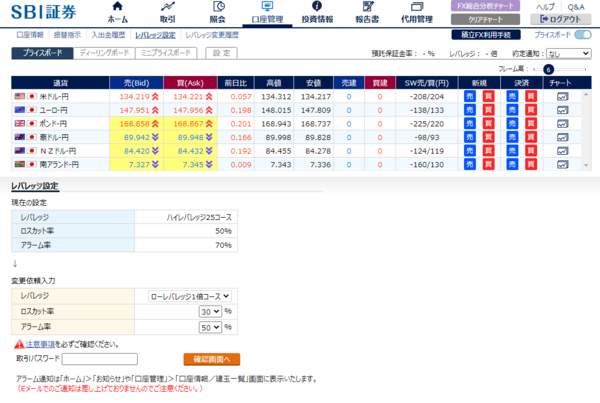Open the Q&A link

[x=576, y=7]
